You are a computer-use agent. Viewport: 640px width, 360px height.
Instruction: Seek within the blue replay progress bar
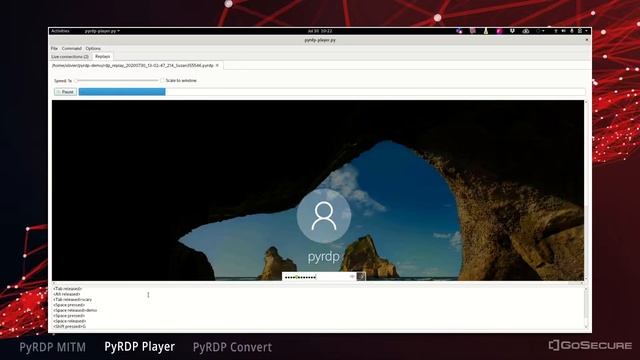[122, 92]
